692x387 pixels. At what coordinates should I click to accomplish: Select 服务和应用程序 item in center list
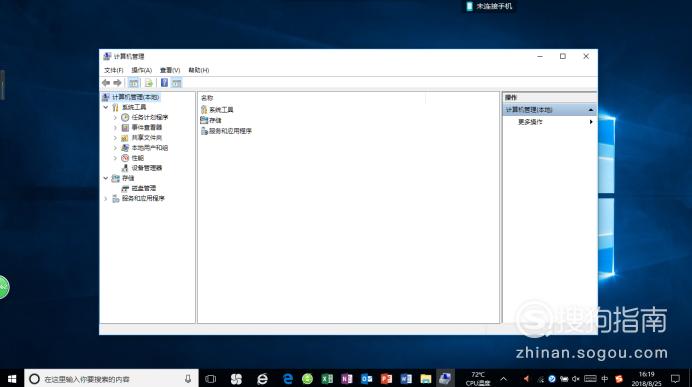(226, 131)
